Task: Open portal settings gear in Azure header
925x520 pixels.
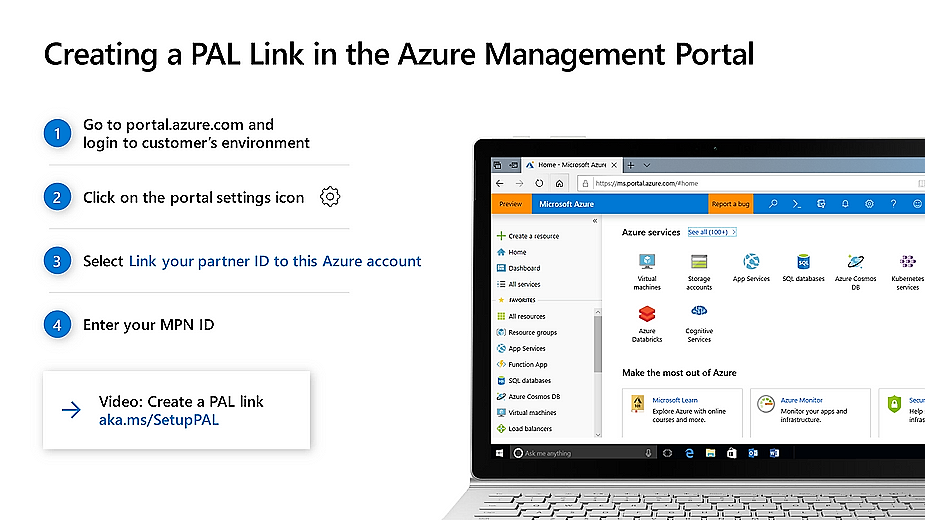Action: tap(870, 204)
